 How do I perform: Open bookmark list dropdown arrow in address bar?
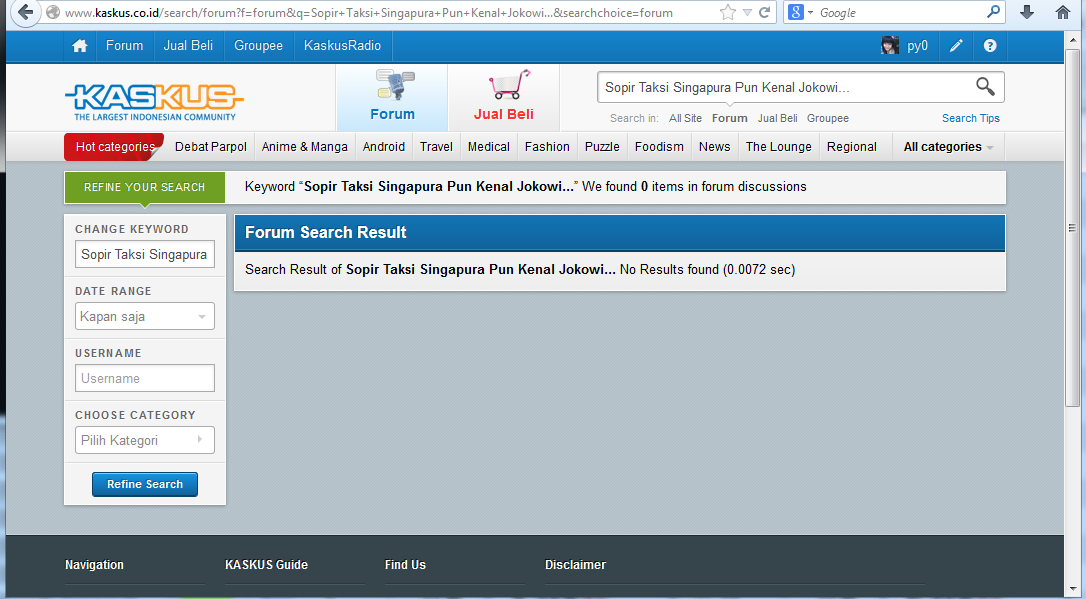[x=747, y=12]
